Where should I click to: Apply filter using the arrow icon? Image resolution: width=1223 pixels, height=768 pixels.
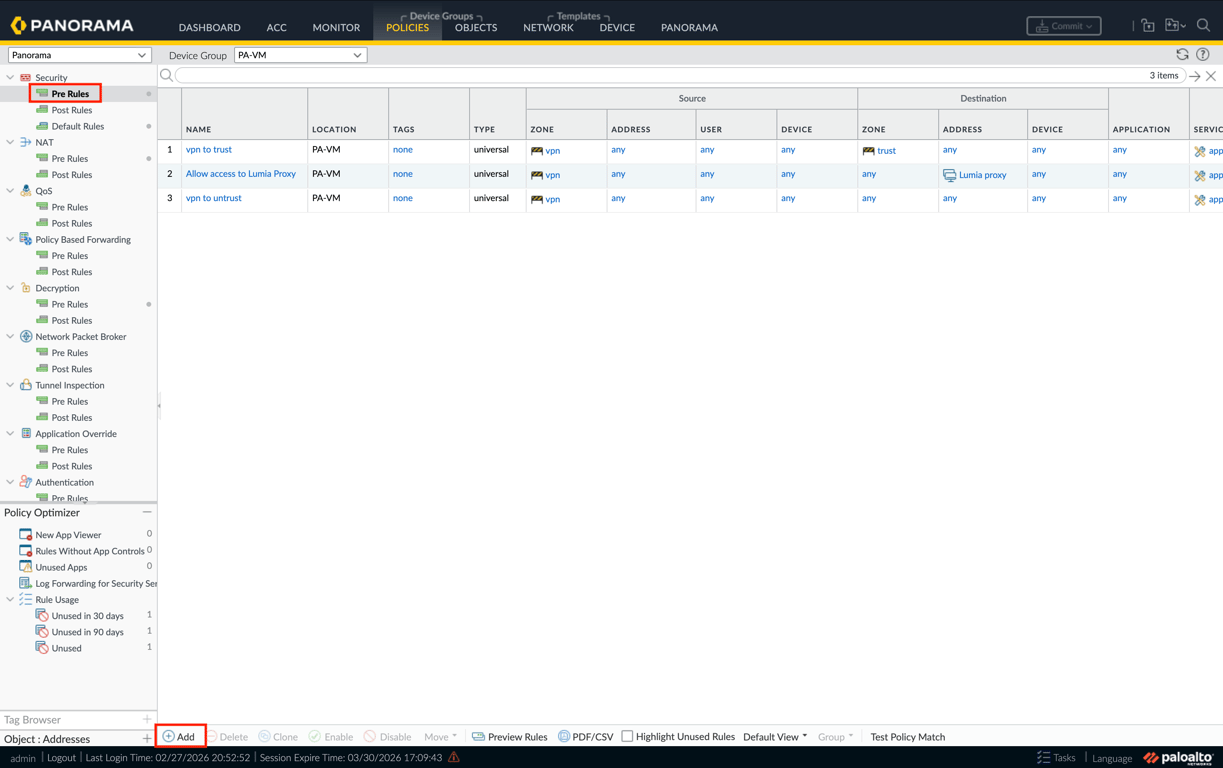[1195, 76]
